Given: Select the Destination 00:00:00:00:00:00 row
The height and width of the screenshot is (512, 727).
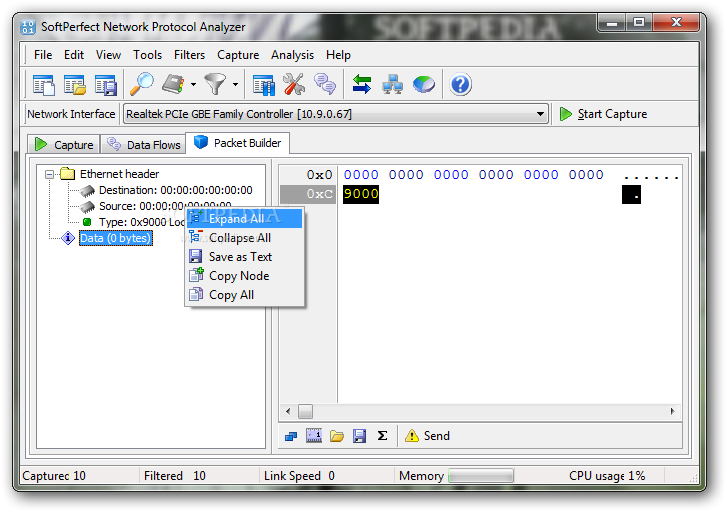Looking at the screenshot, I should 175,190.
